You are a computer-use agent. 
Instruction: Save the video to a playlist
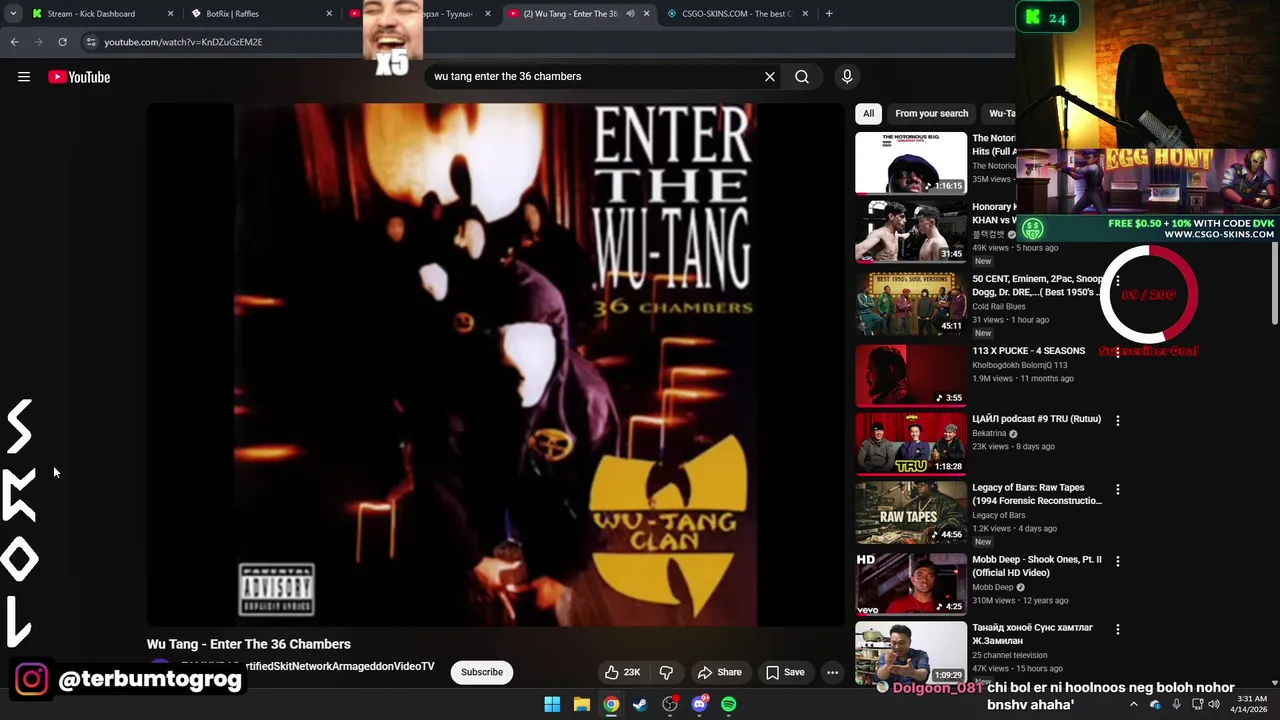click(785, 672)
